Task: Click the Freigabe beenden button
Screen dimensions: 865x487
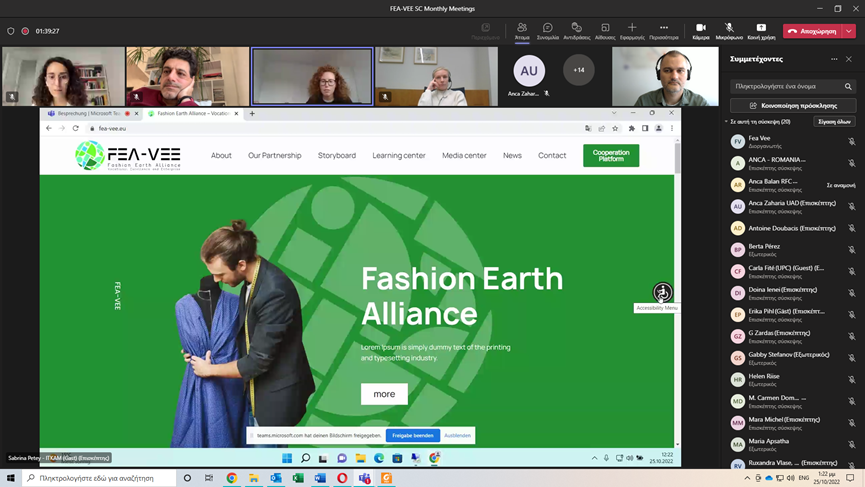Action: coord(413,436)
